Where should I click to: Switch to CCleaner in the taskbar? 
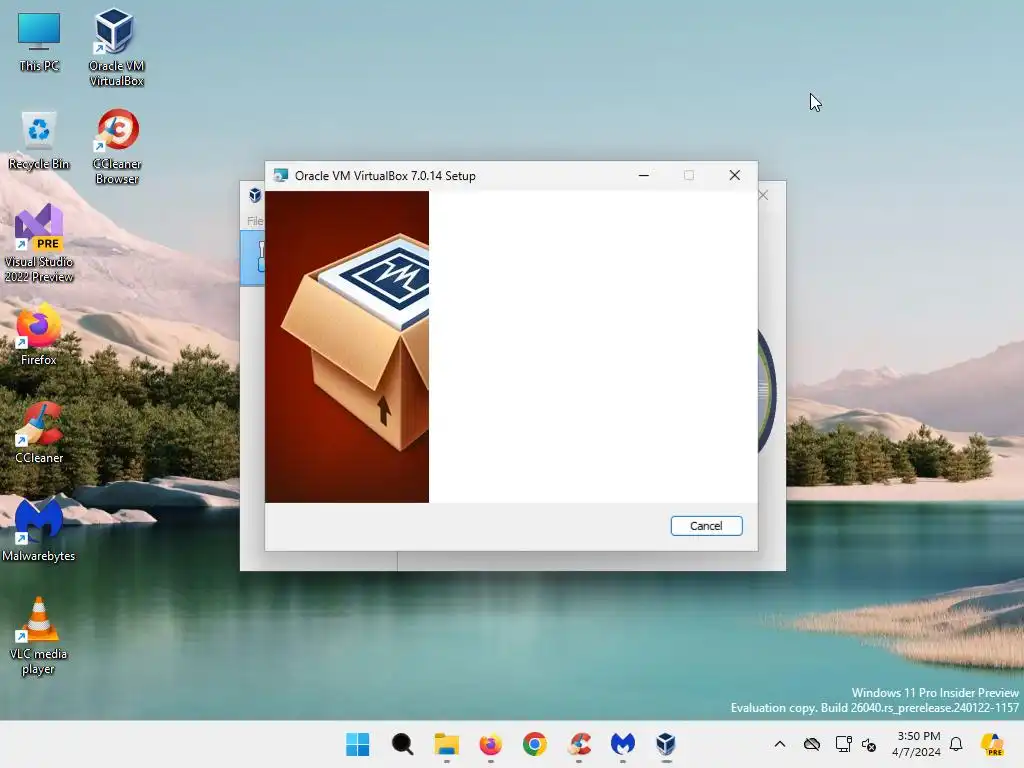(579, 744)
